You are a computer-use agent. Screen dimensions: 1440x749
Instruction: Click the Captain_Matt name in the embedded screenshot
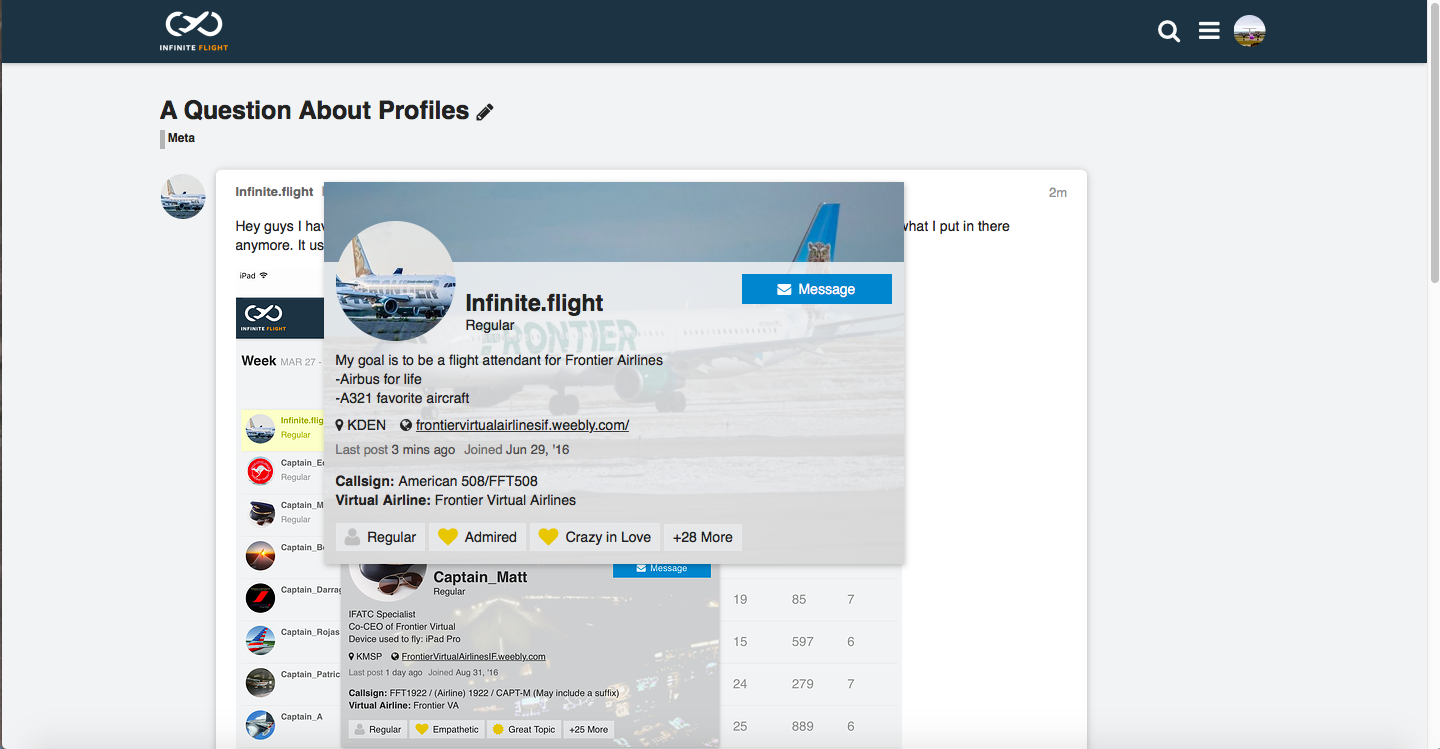(480, 577)
